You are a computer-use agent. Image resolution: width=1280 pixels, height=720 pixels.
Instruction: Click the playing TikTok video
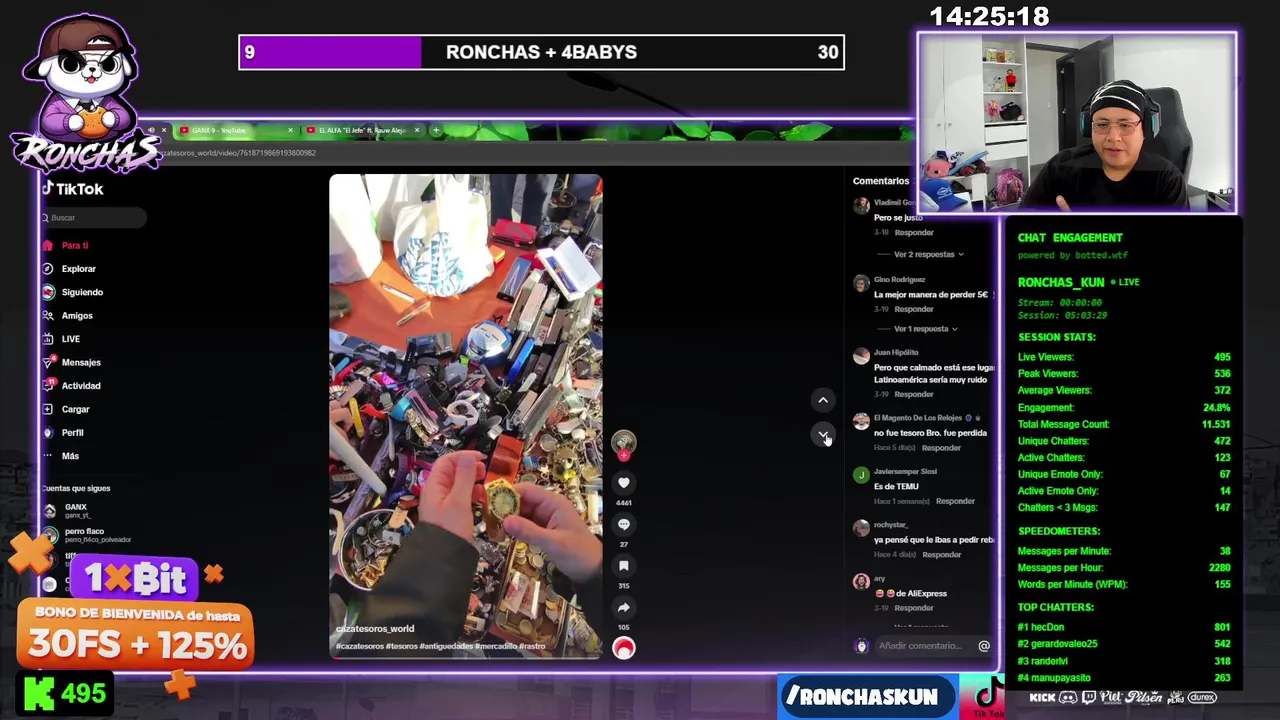(466, 416)
